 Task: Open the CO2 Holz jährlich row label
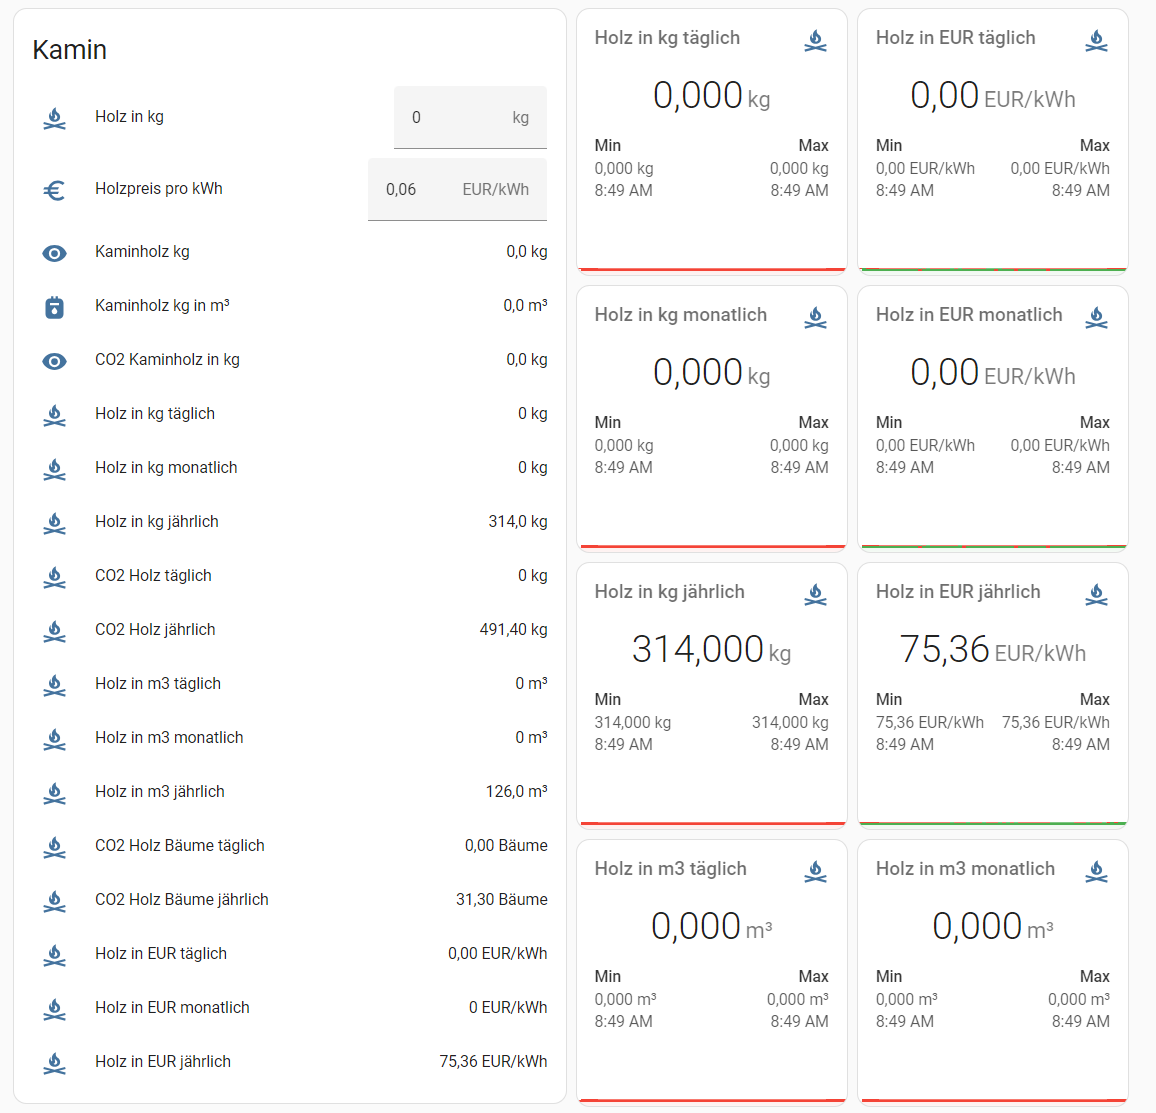pos(155,629)
